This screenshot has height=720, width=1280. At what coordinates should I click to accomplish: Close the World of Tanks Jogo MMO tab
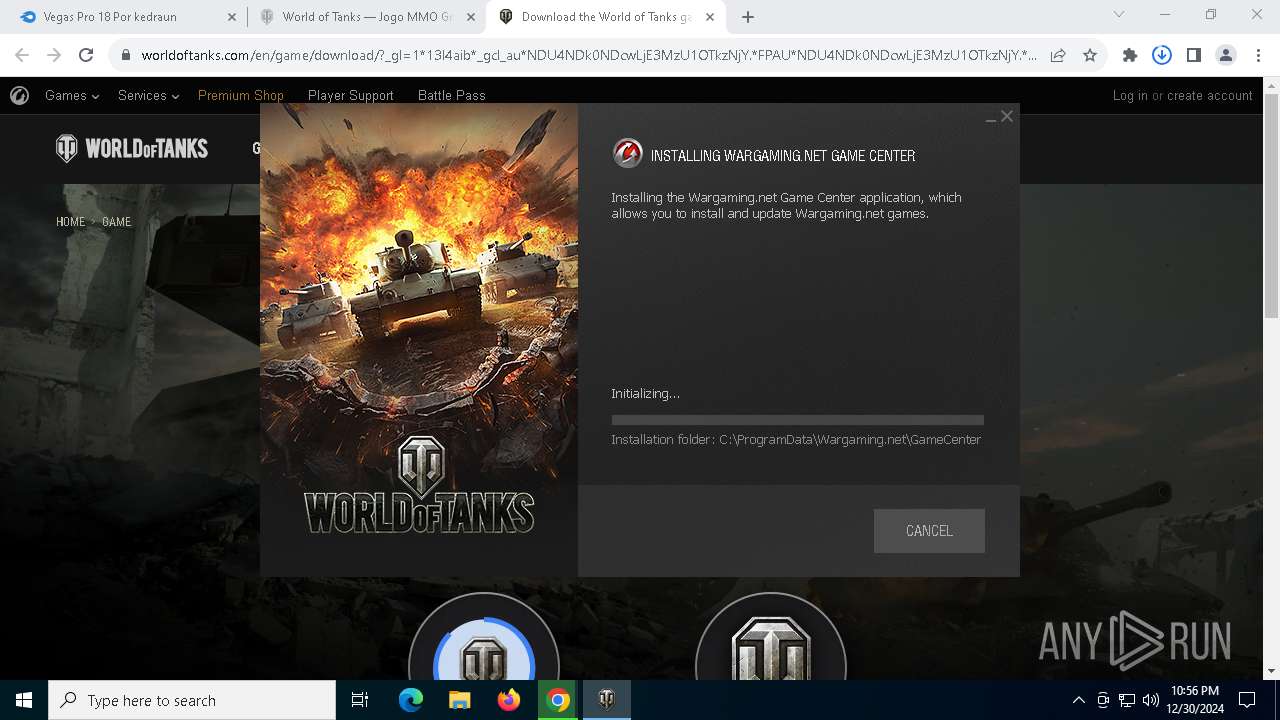point(471,17)
